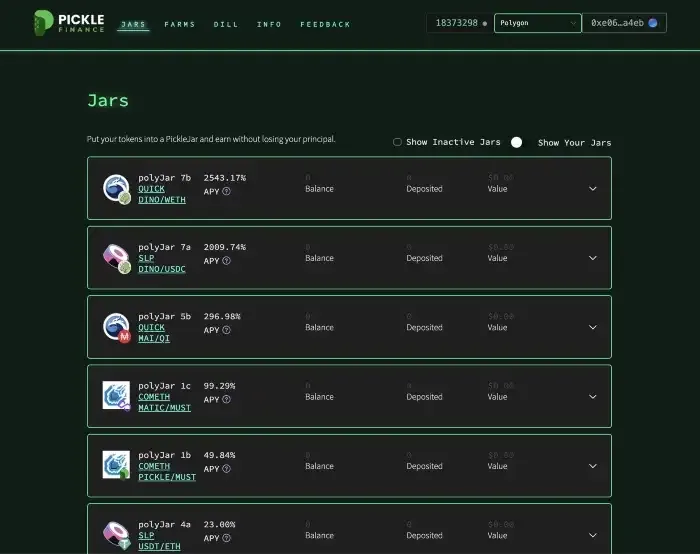Open the DILL tab

coord(226,25)
